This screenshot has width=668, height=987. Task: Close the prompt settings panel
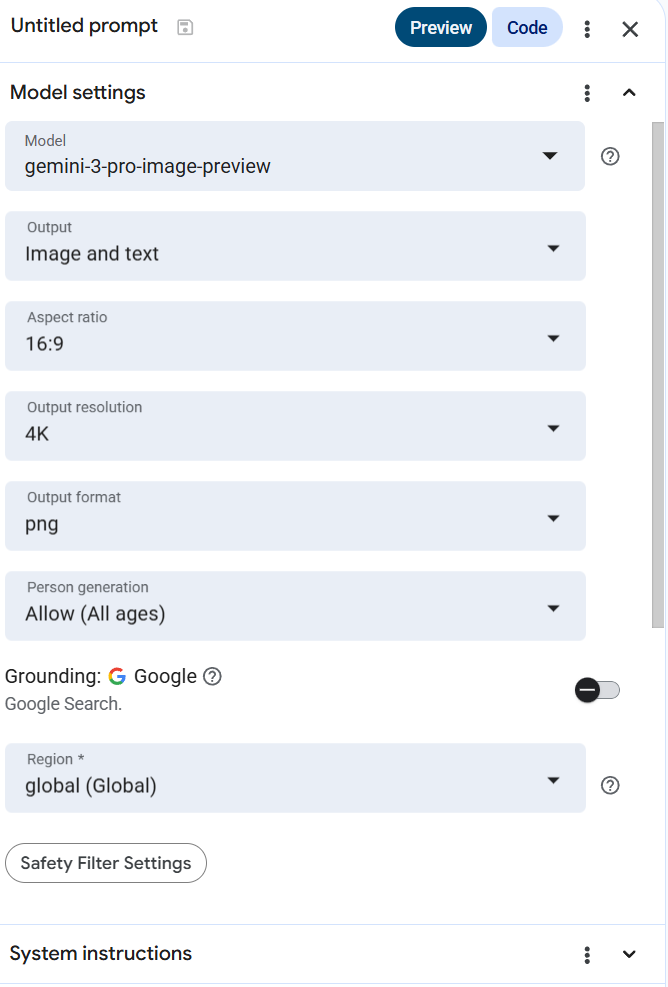click(x=630, y=29)
